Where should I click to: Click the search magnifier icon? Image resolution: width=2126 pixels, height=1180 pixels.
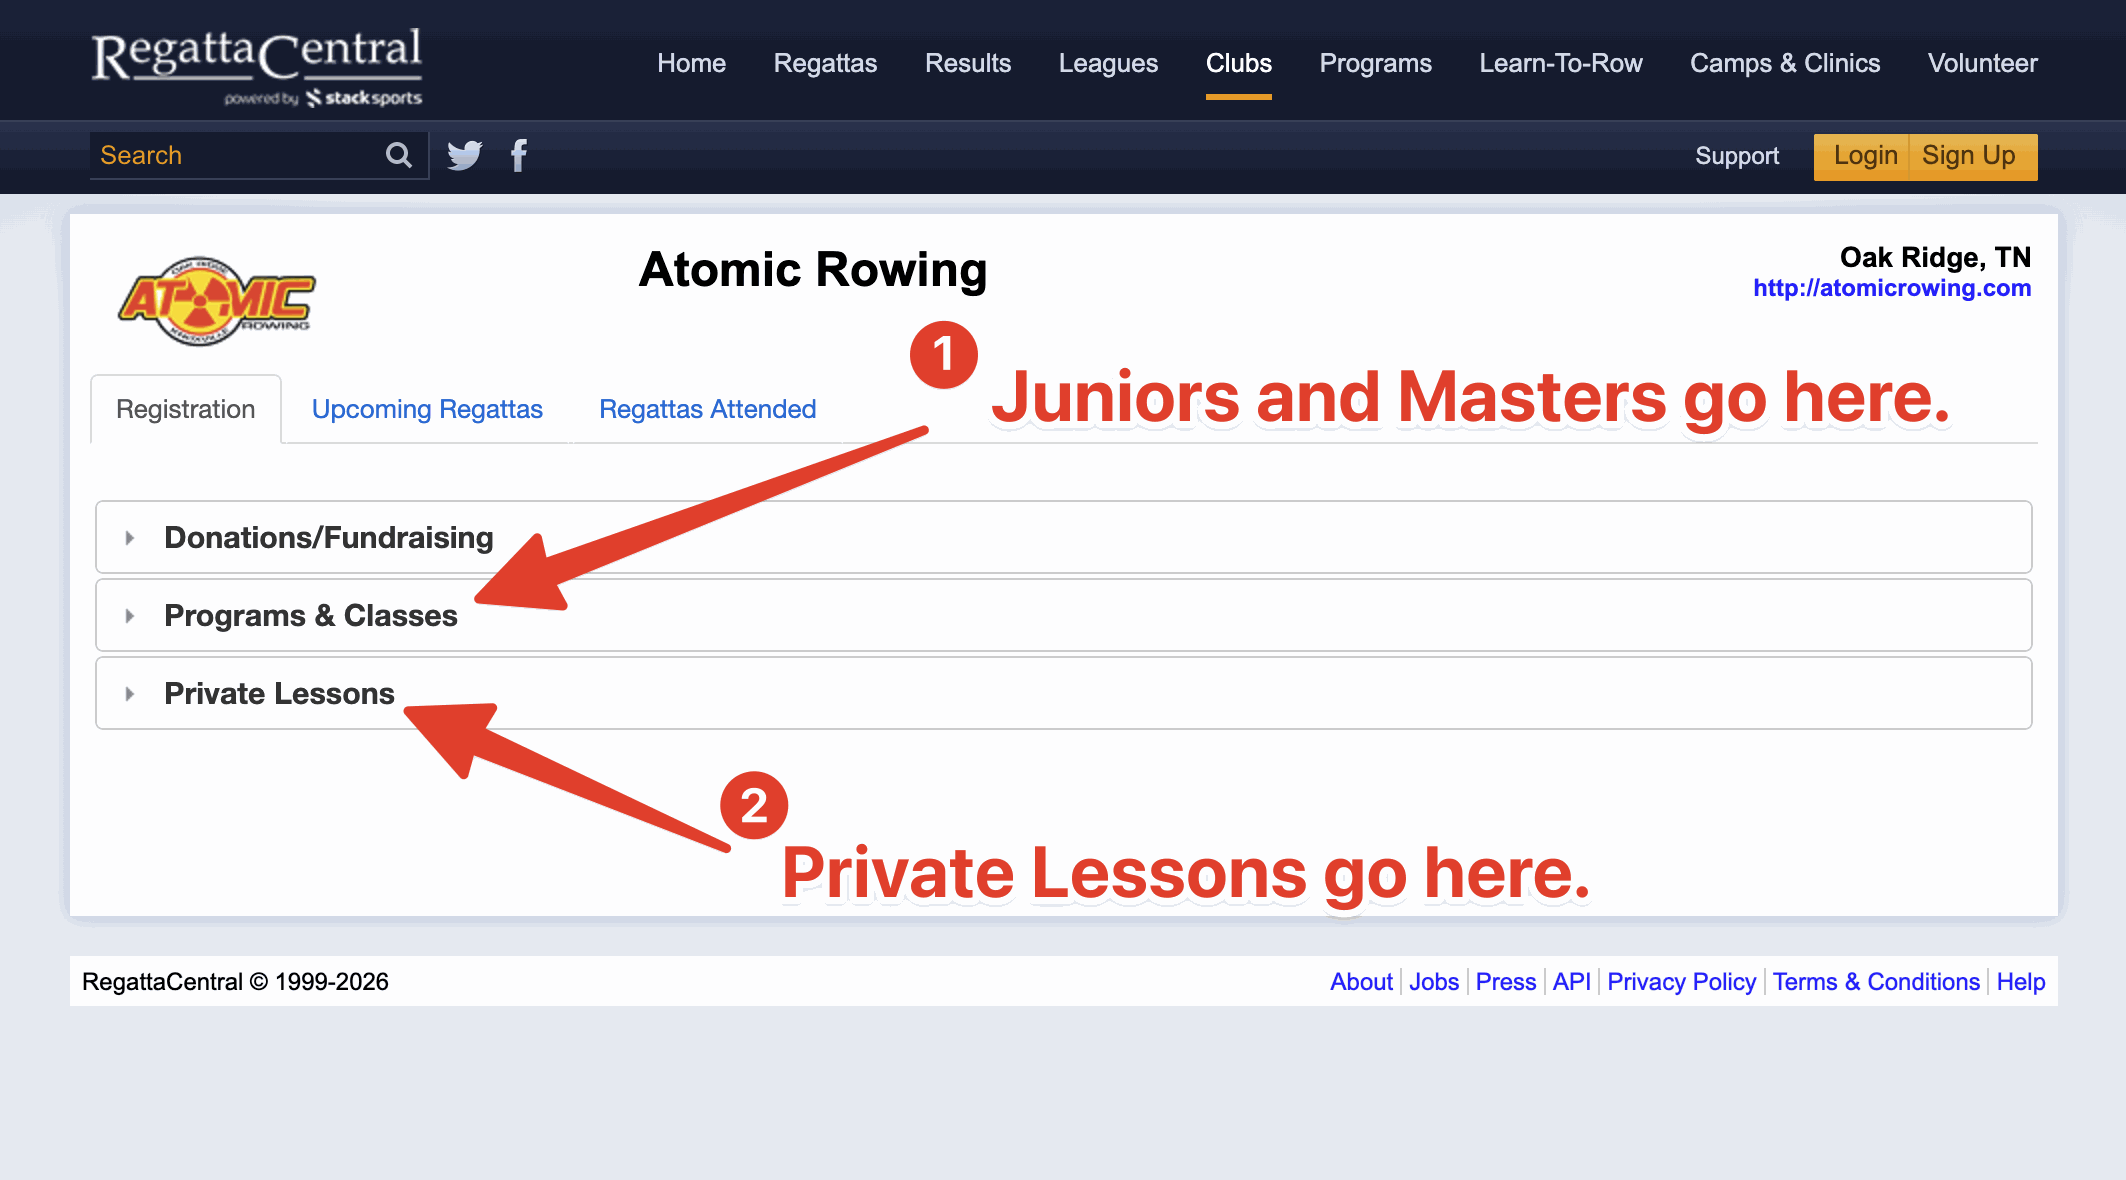(x=398, y=155)
